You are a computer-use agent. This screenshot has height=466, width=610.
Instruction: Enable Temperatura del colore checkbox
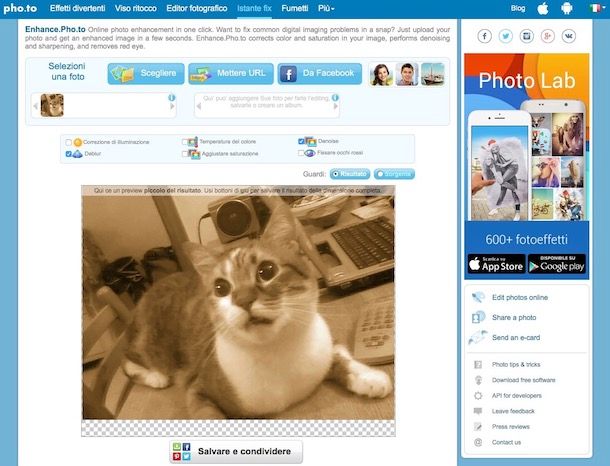185,142
